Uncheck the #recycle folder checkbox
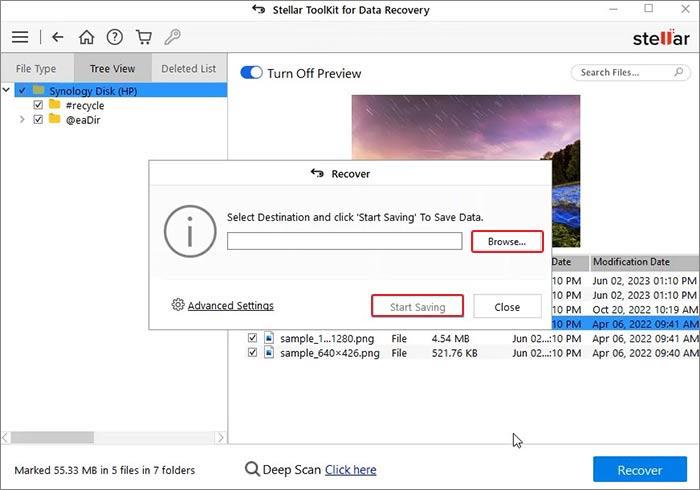This screenshot has height=490, width=700. click(x=39, y=104)
